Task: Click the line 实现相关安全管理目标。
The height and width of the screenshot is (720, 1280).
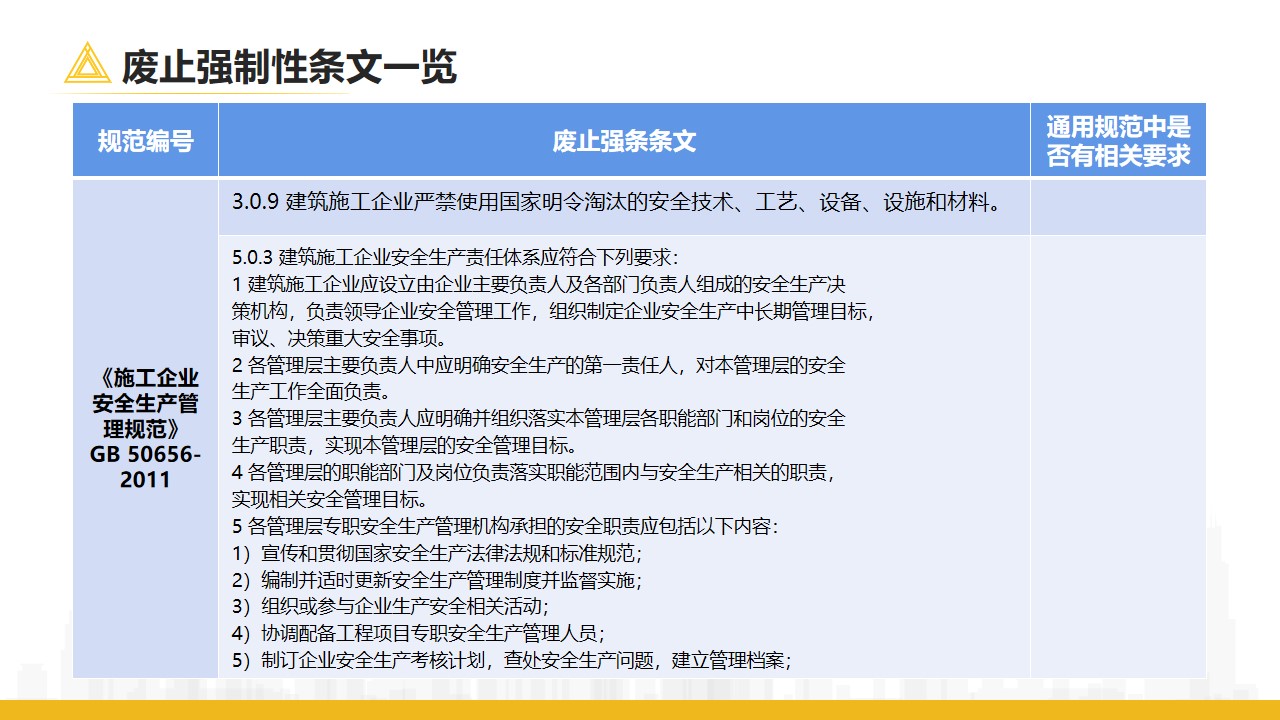Action: coord(330,499)
